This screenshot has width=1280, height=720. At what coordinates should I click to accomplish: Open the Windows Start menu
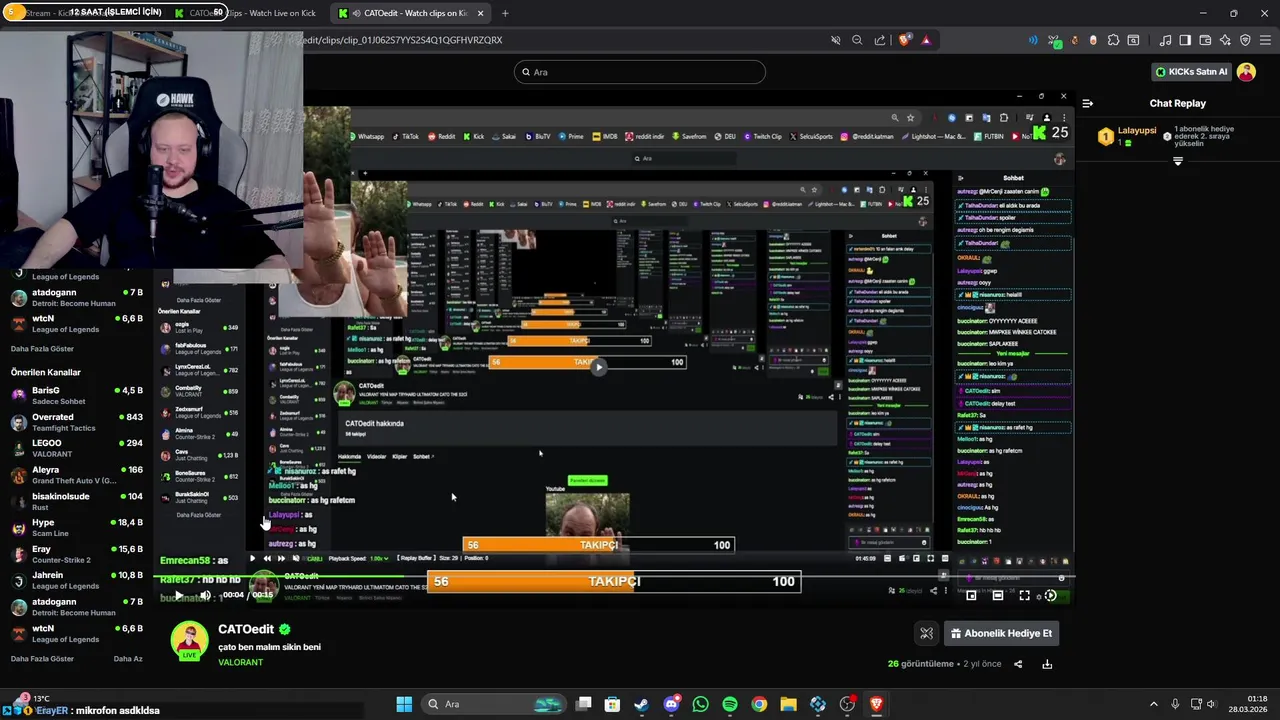(x=404, y=704)
